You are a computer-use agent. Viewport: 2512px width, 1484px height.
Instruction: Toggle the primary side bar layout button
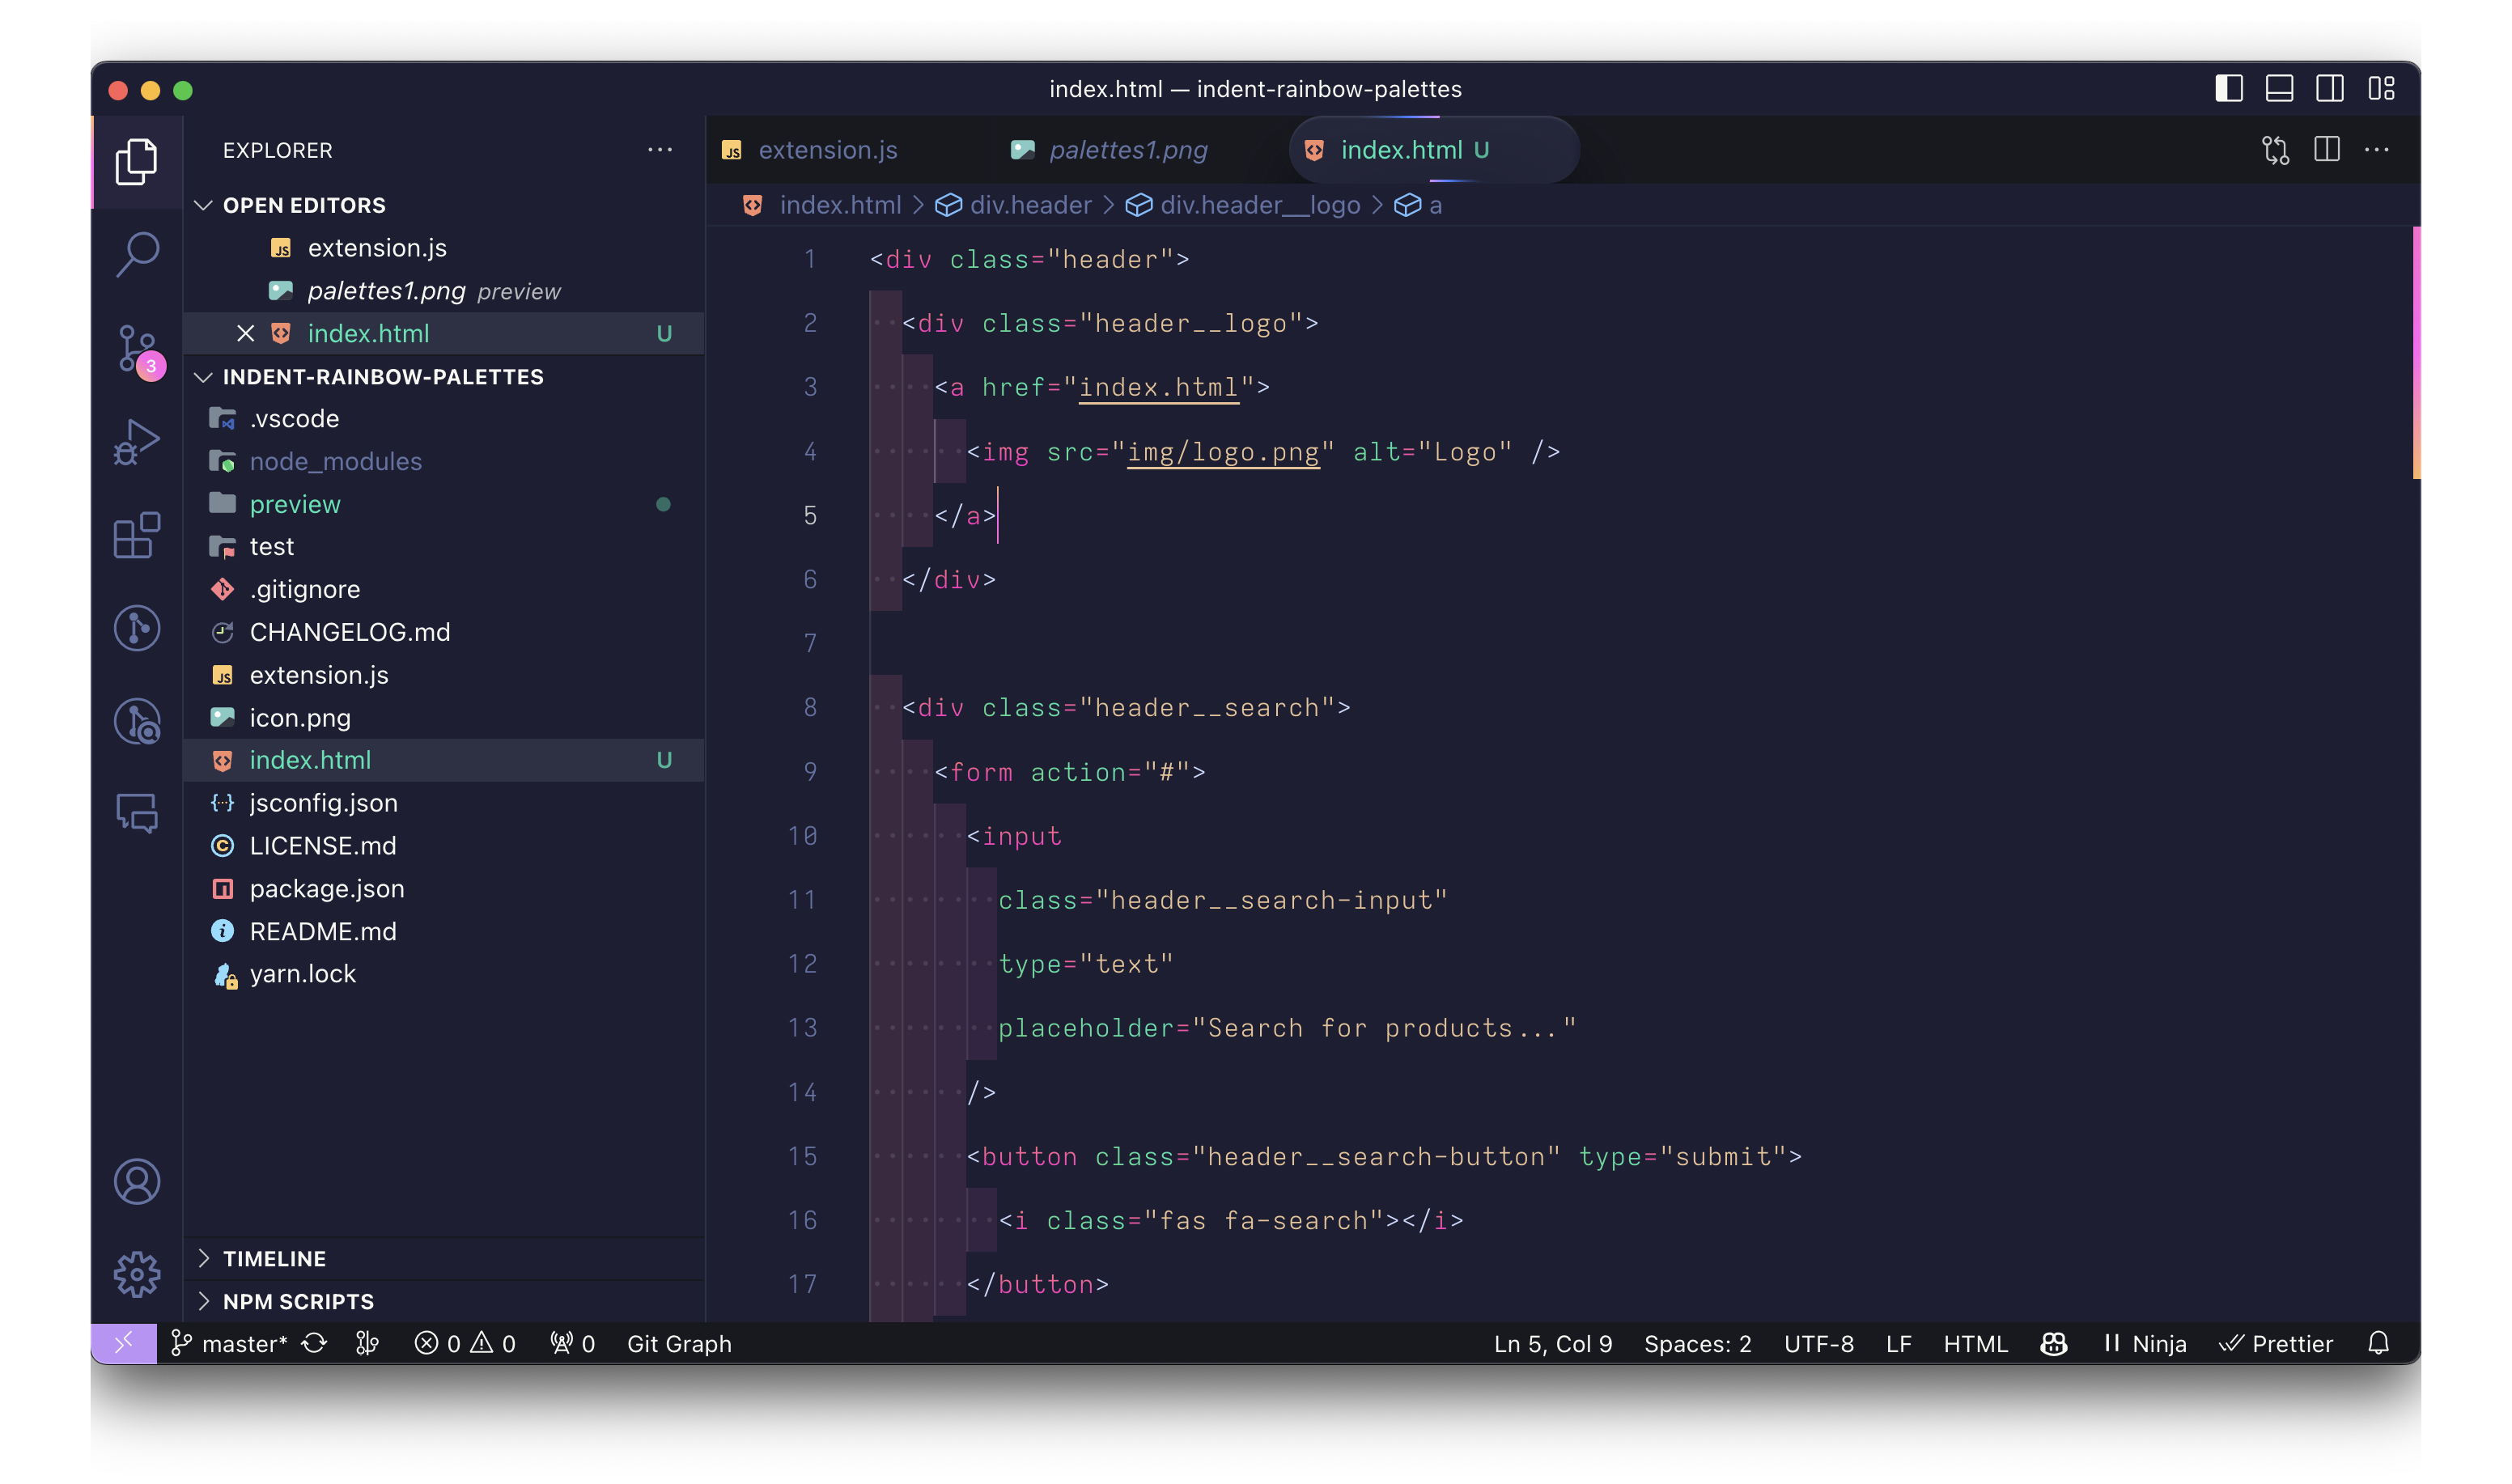coord(2228,89)
